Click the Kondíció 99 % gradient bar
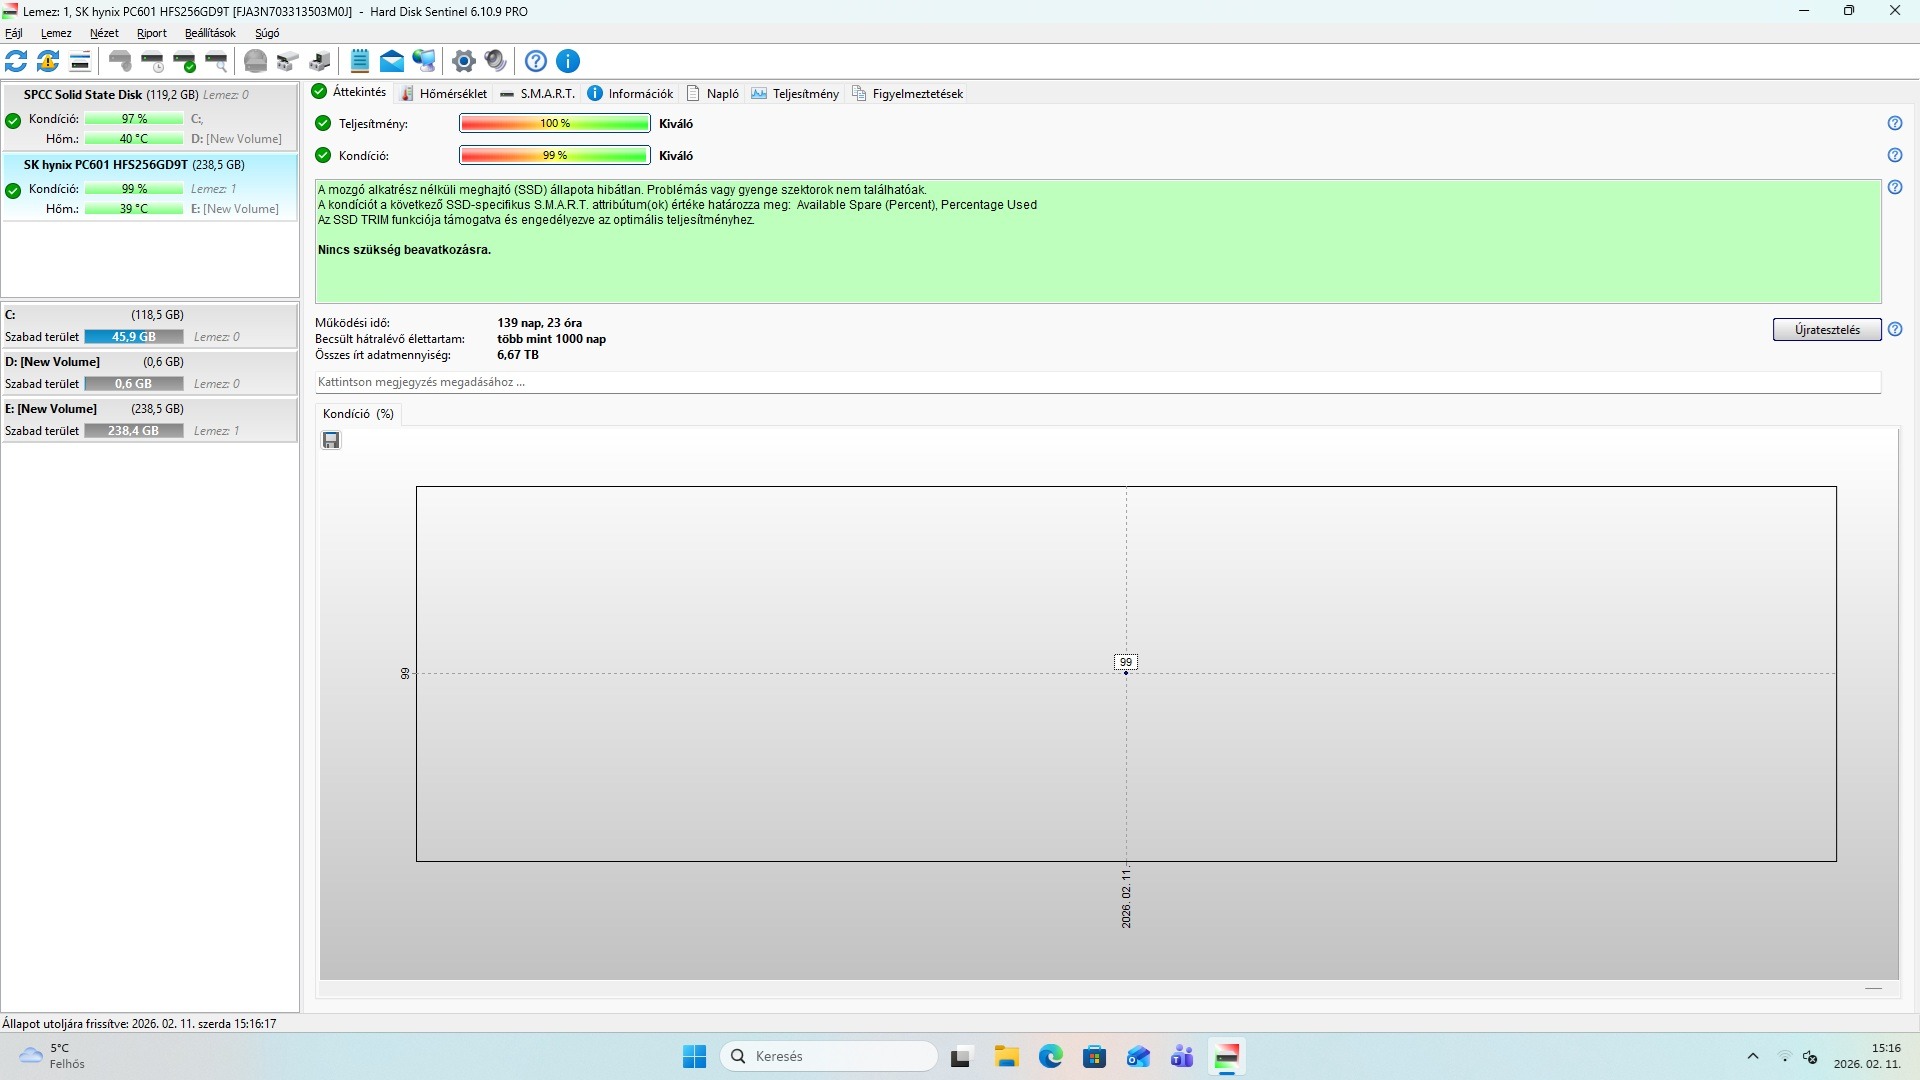 click(554, 155)
